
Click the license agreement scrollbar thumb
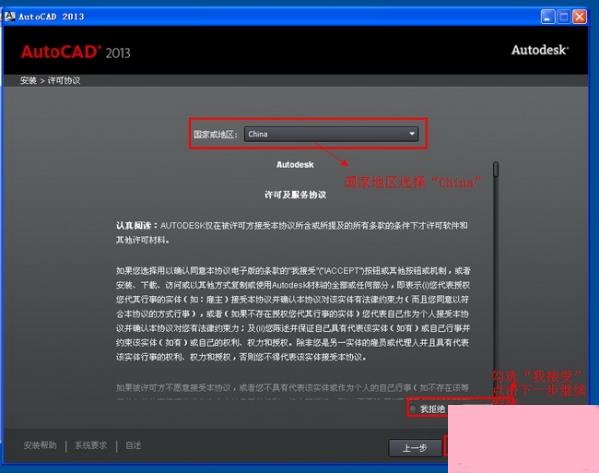coord(496,169)
